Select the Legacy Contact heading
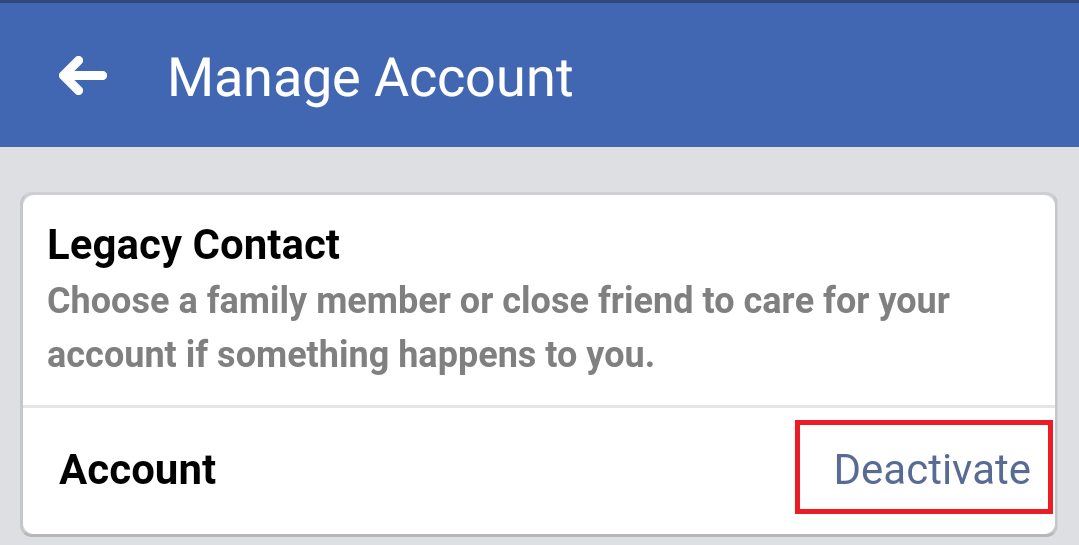This screenshot has width=1079, height=545. pos(194,245)
